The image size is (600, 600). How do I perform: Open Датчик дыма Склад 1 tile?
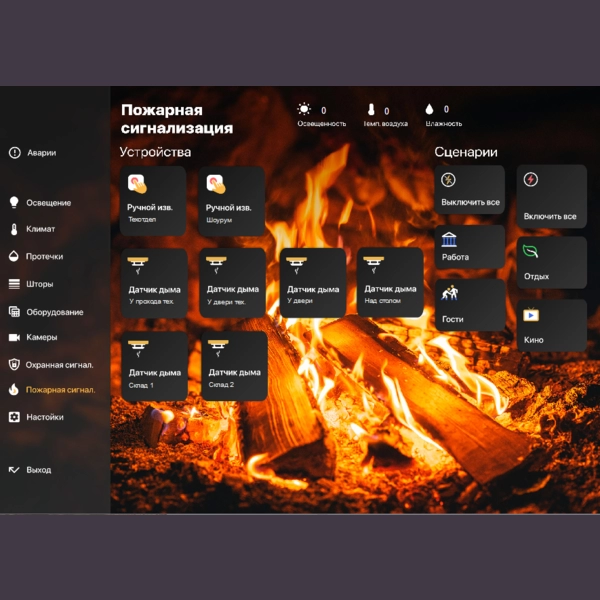155,366
